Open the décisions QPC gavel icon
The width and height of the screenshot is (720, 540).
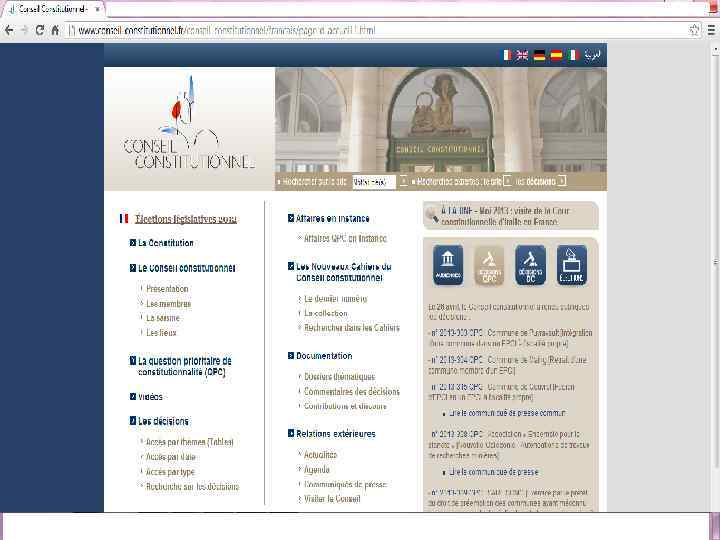point(489,265)
